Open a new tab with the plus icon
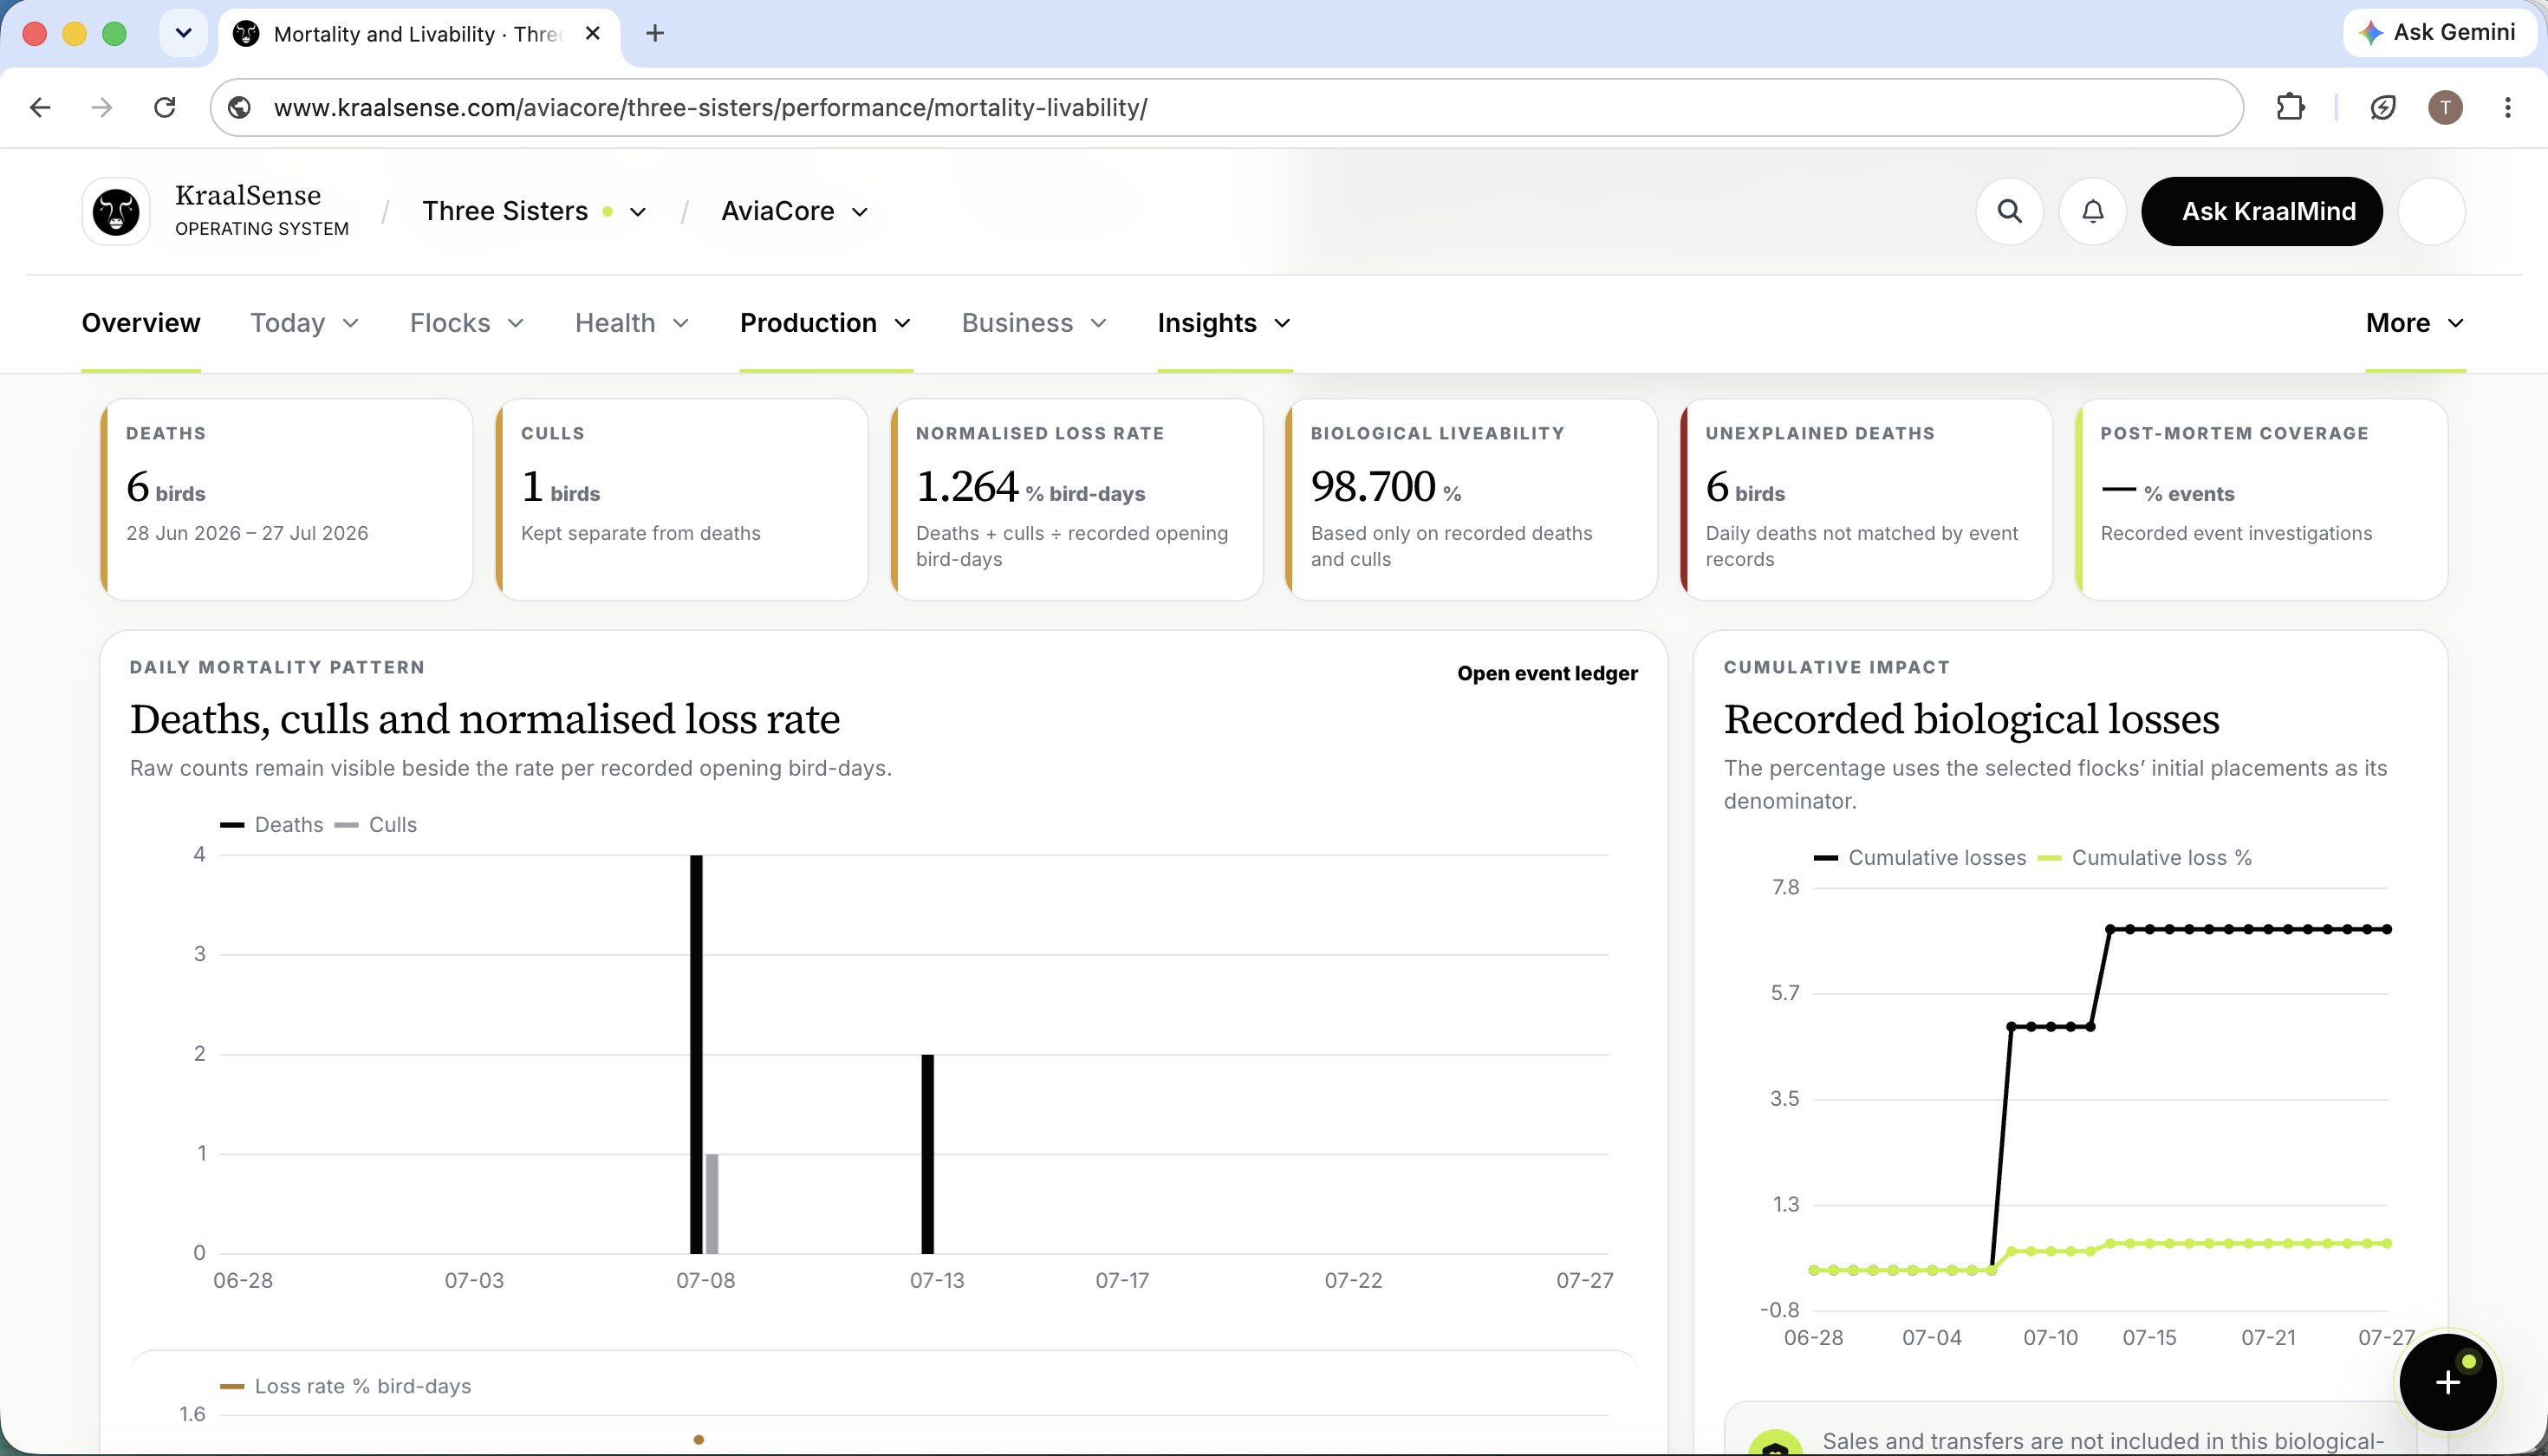This screenshot has width=2548, height=1456. pyautogui.click(x=655, y=33)
